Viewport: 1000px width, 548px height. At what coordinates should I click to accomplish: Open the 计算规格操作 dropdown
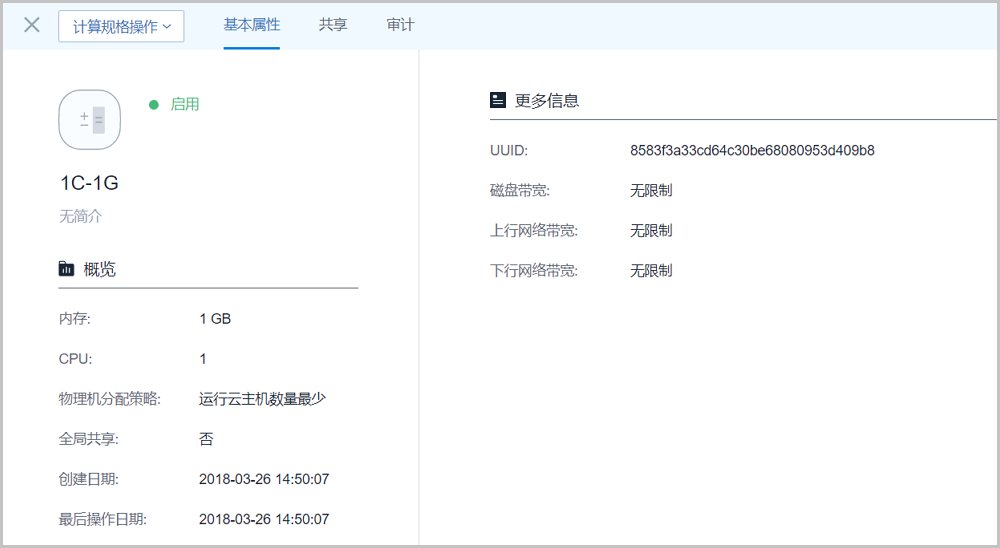tap(121, 26)
